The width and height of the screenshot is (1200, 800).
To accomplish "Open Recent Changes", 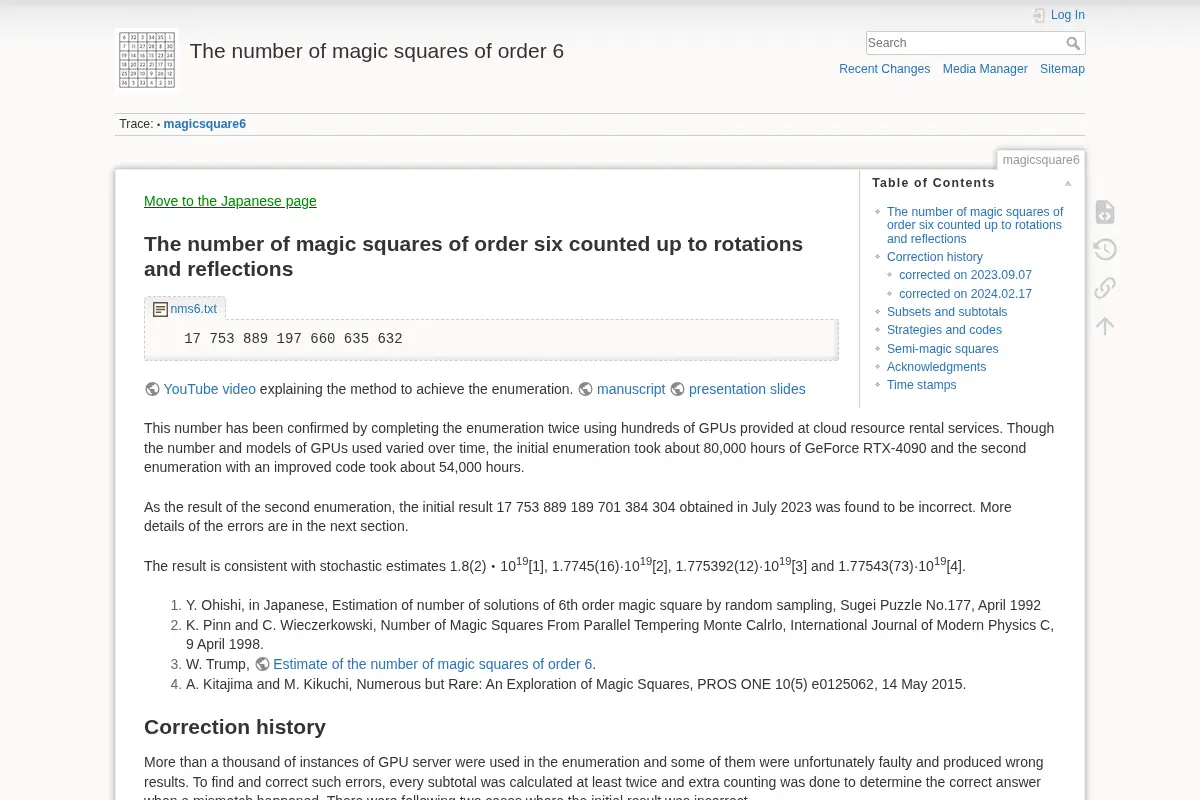I will (884, 69).
